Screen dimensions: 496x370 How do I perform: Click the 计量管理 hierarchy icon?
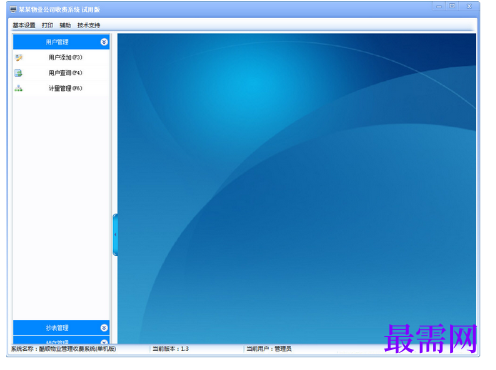coord(19,88)
